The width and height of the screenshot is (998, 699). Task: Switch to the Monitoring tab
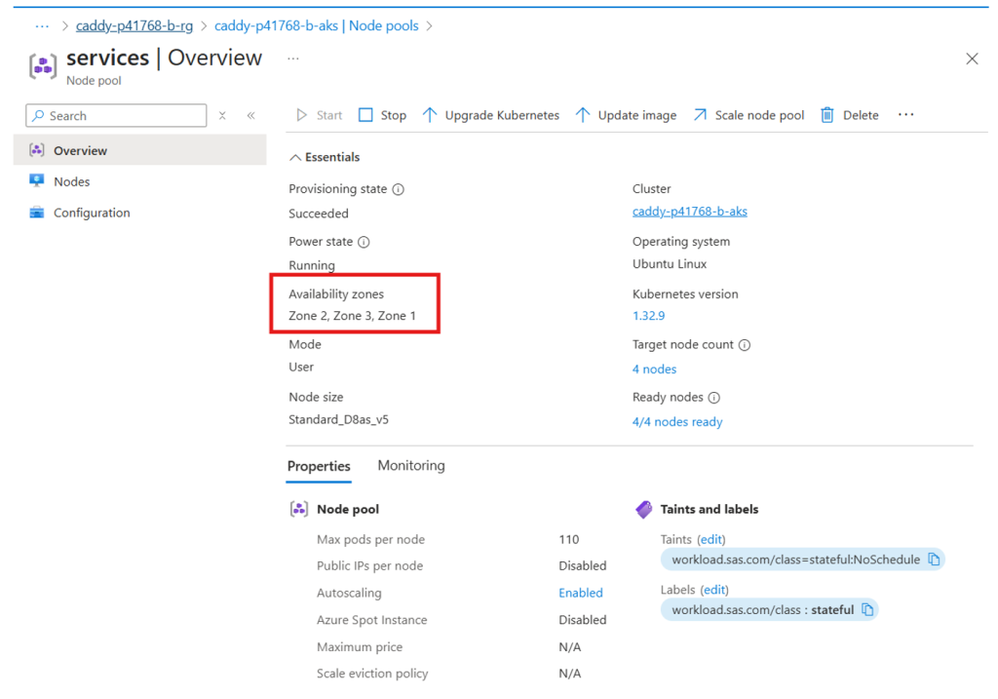click(411, 465)
